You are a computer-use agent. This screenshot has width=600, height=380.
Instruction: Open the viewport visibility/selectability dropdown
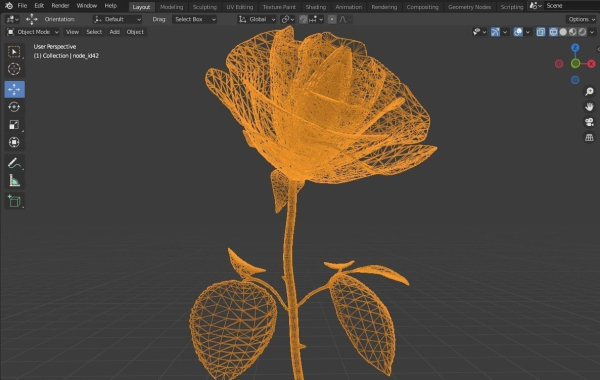(479, 32)
